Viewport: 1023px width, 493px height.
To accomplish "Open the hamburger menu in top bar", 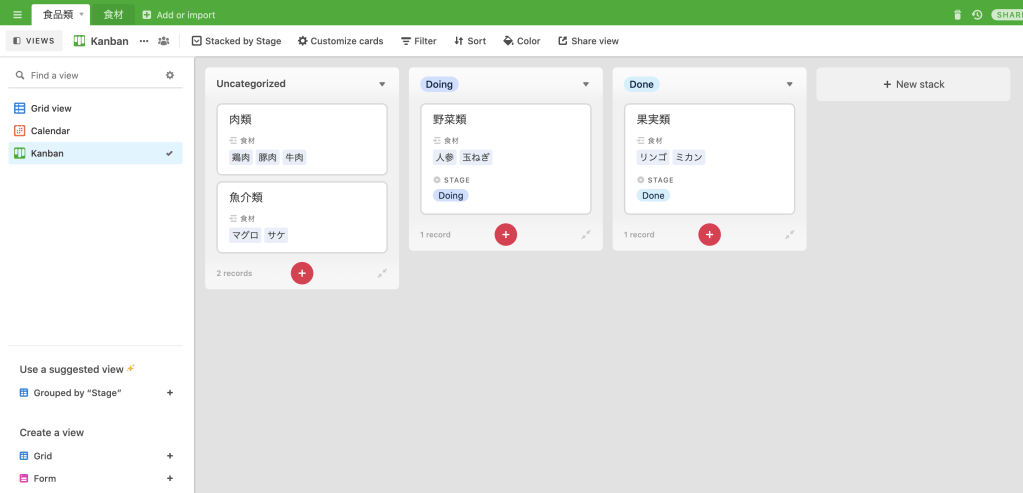I will [x=17, y=15].
